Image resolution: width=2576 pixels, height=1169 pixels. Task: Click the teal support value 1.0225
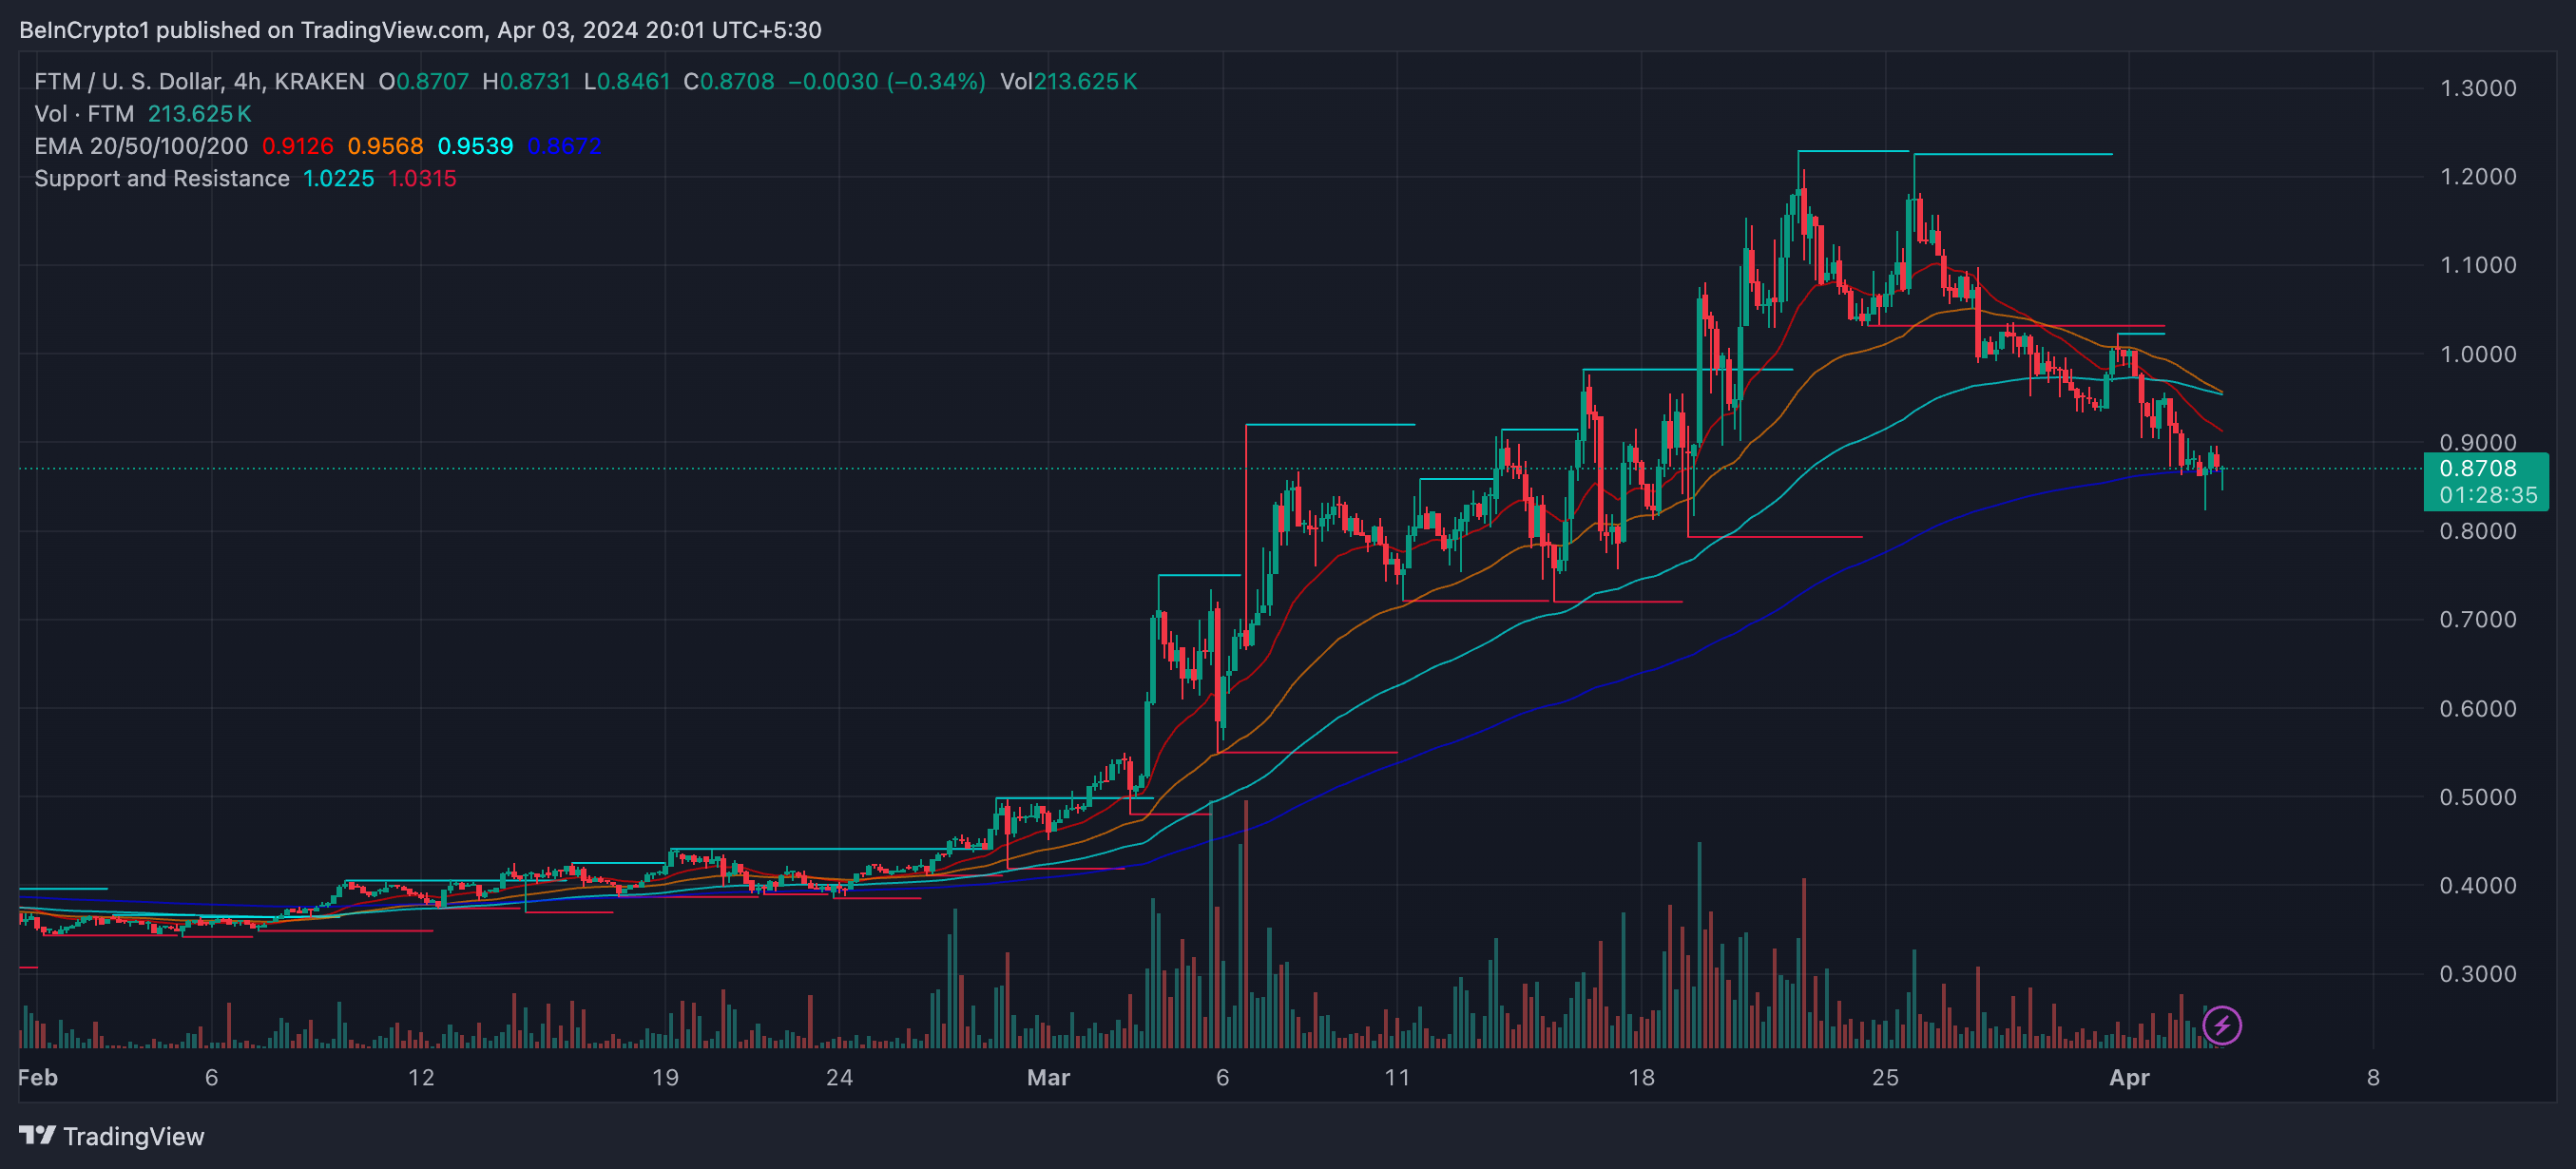pos(338,179)
